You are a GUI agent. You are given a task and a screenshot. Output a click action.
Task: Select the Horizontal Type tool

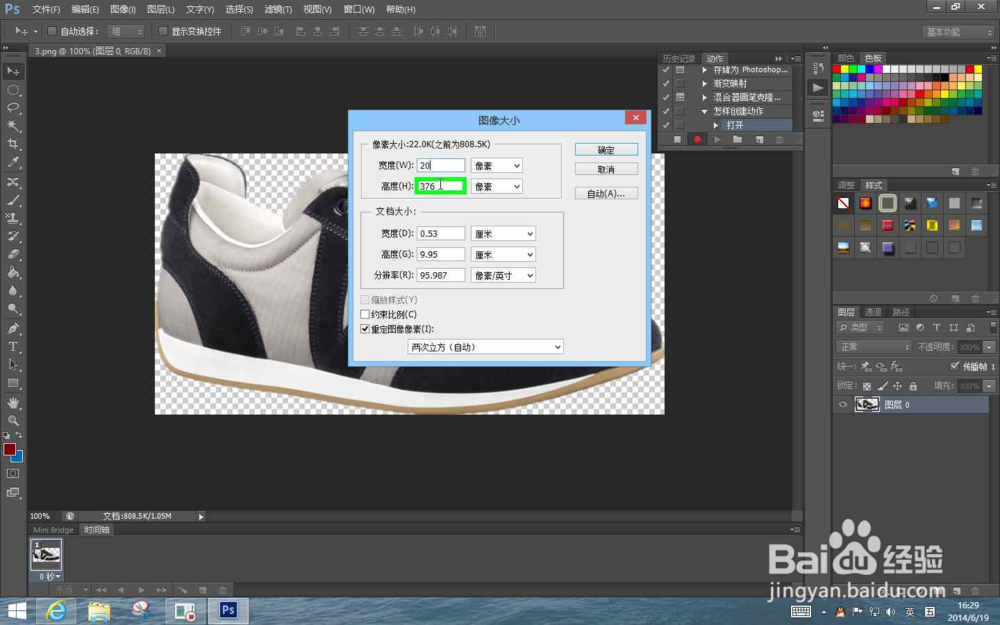point(13,346)
